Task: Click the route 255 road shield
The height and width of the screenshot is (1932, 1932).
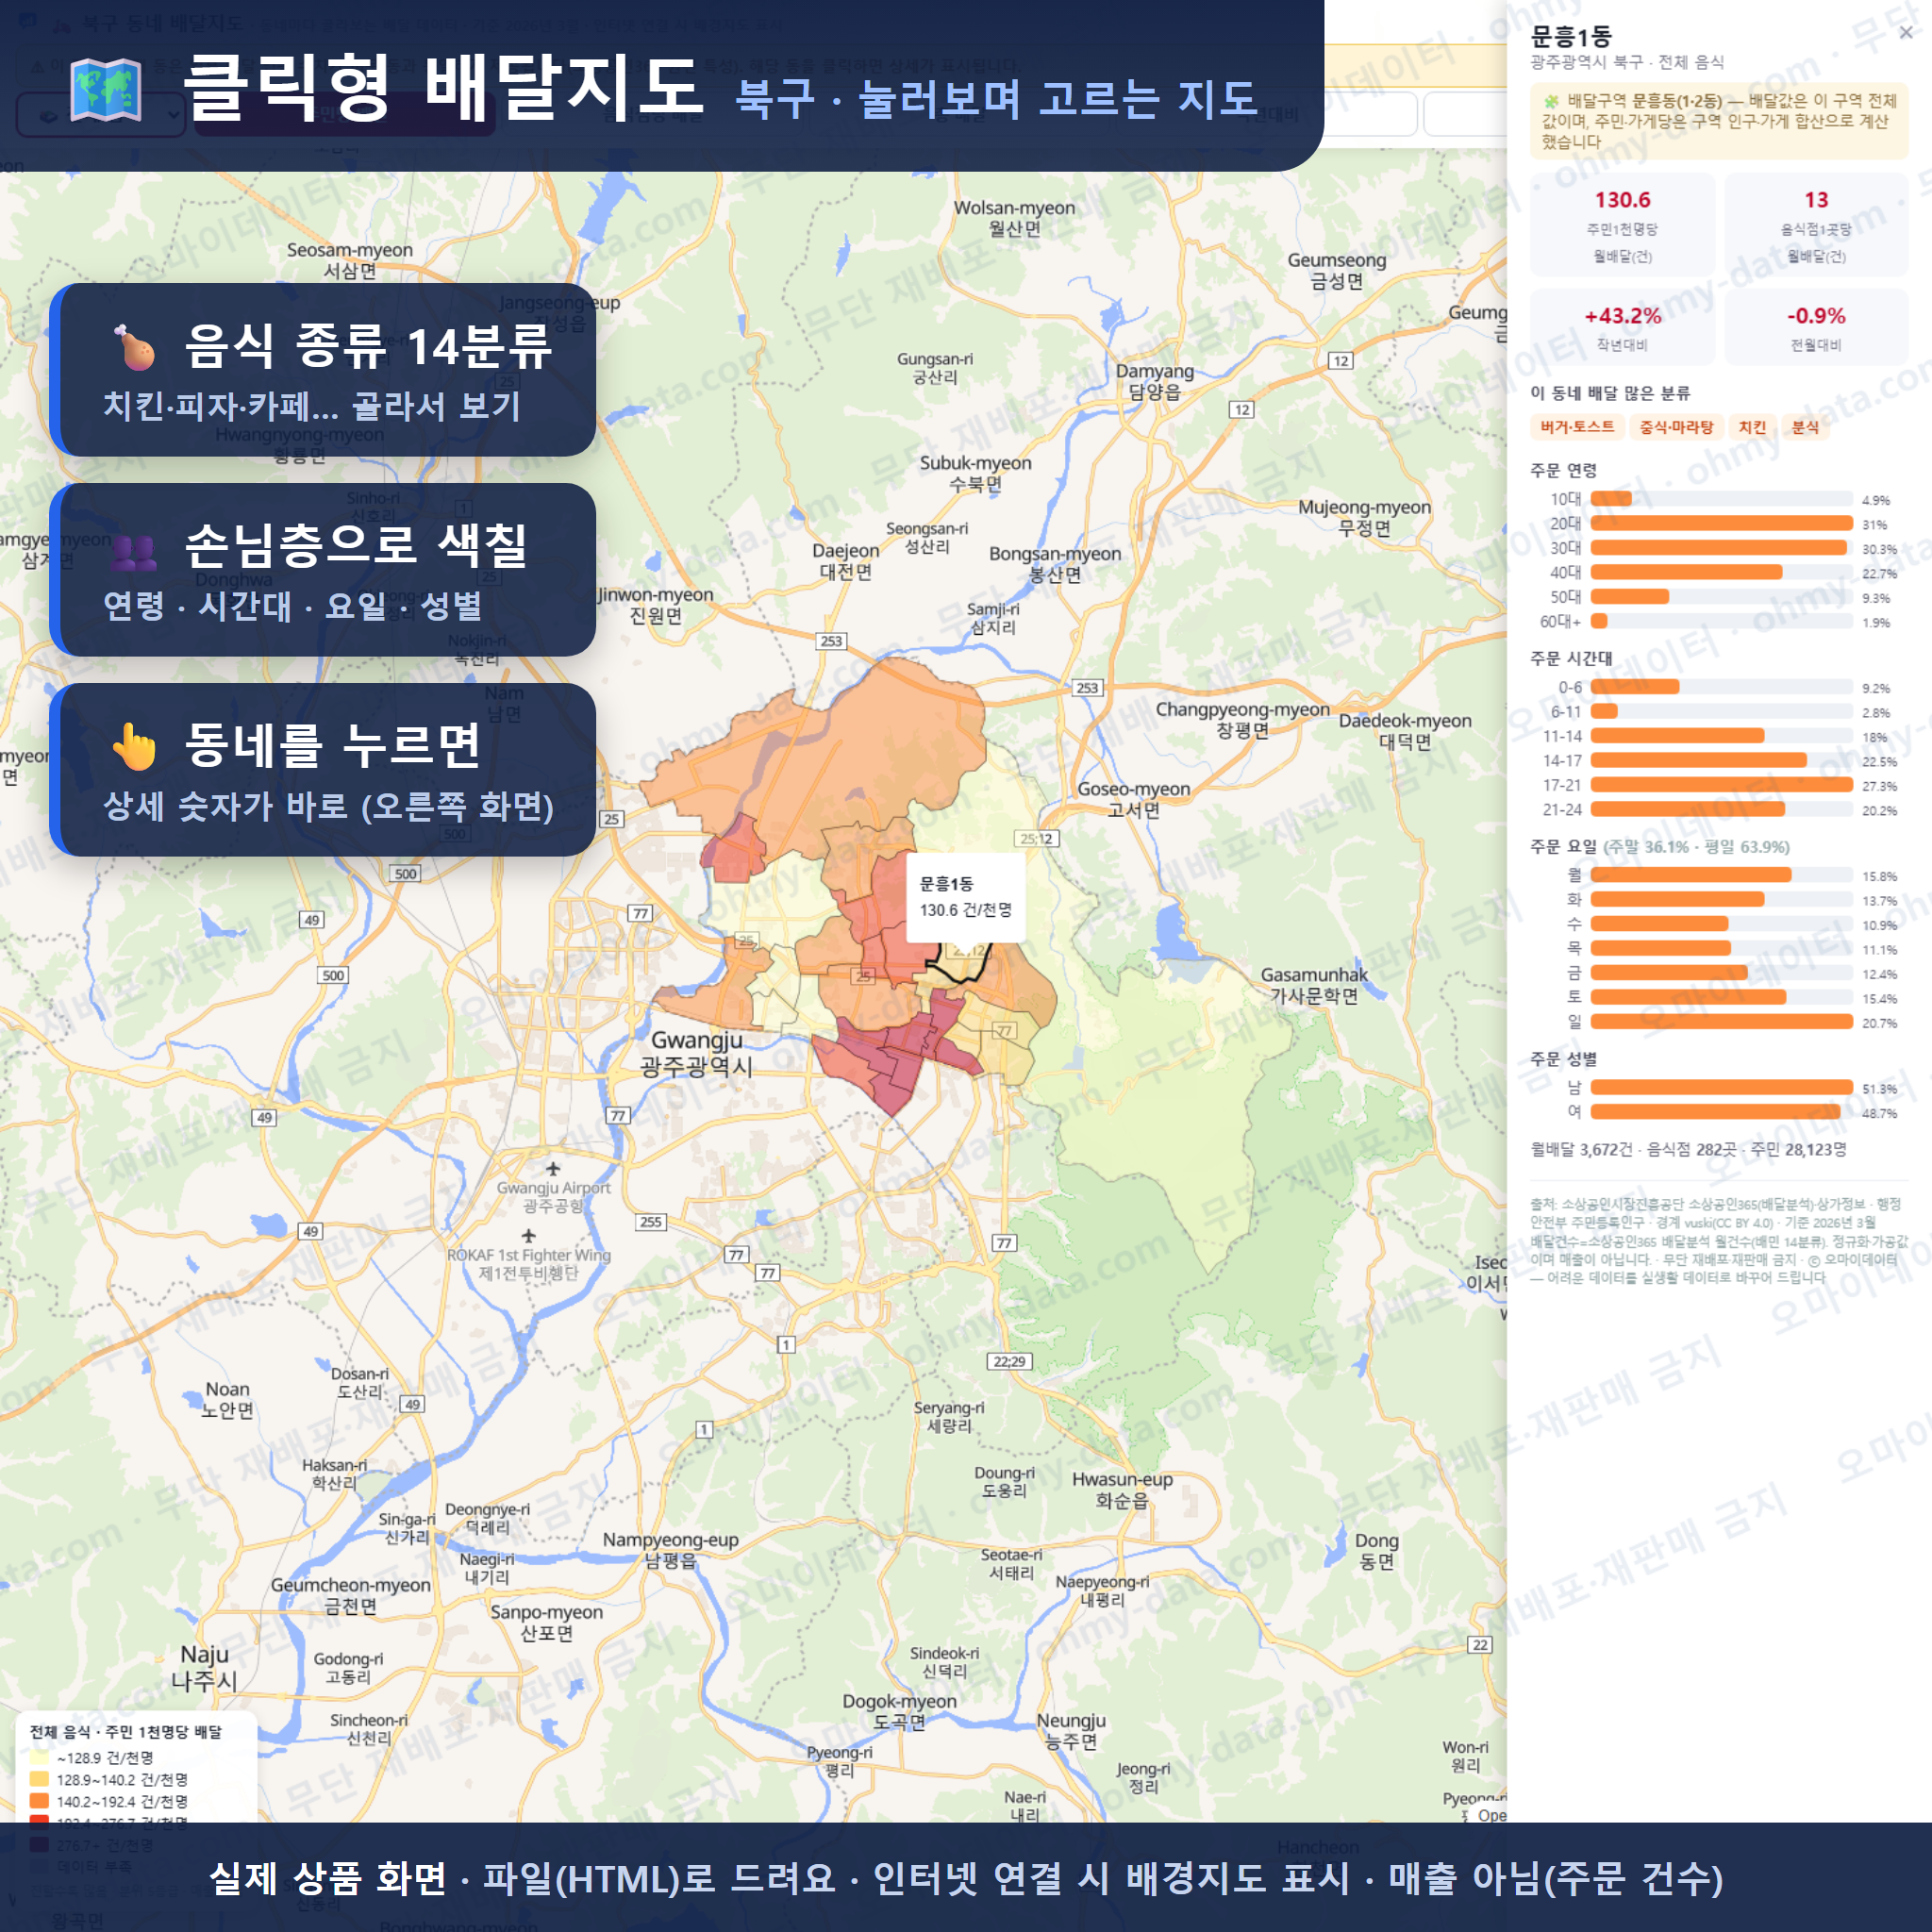Action: [651, 1221]
